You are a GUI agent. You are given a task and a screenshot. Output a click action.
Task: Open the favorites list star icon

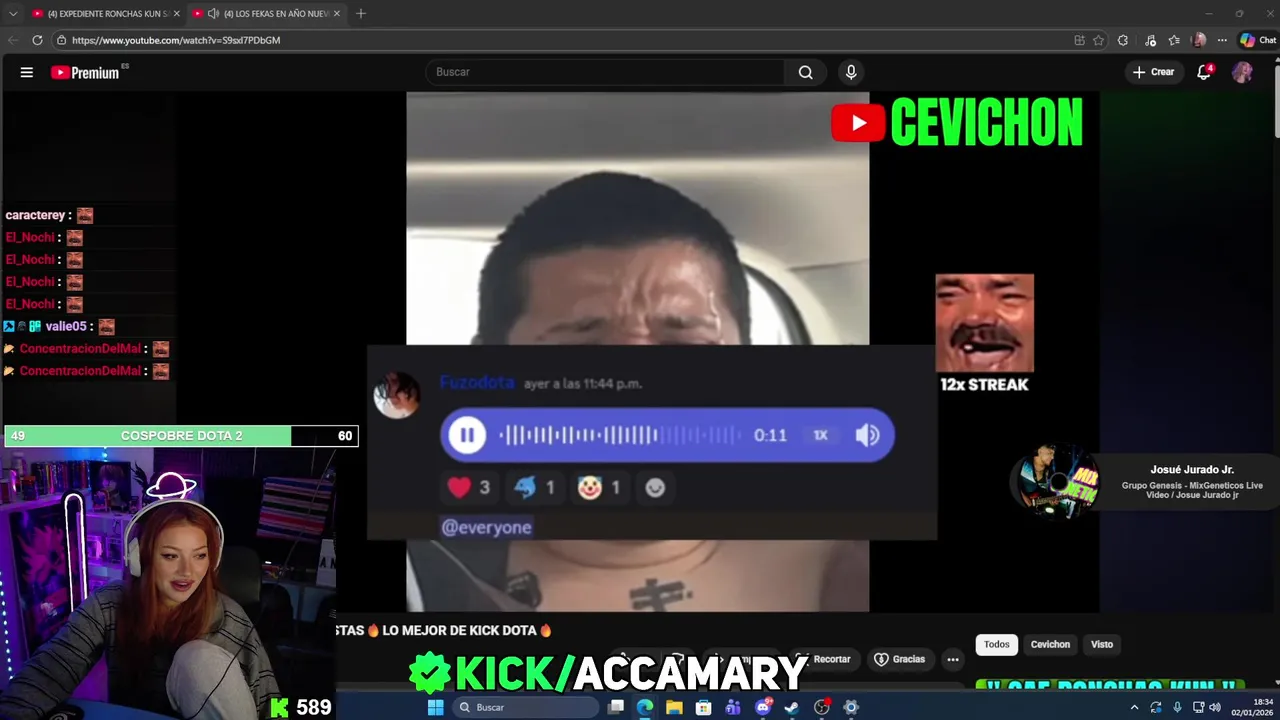(1174, 40)
